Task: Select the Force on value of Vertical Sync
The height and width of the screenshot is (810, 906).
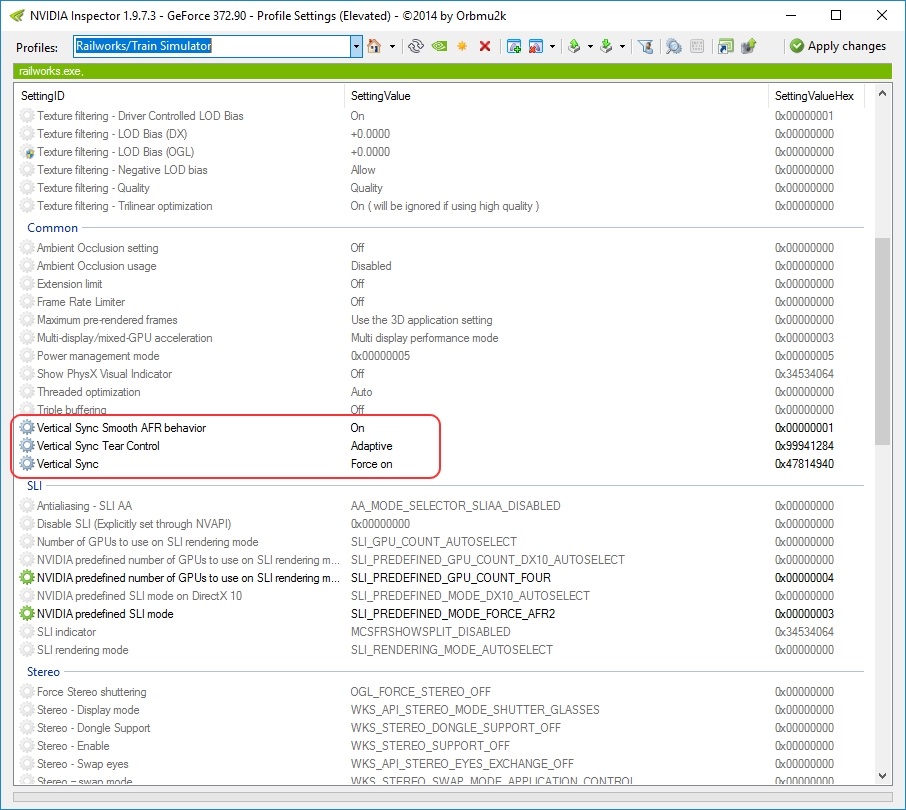Action: 372,464
